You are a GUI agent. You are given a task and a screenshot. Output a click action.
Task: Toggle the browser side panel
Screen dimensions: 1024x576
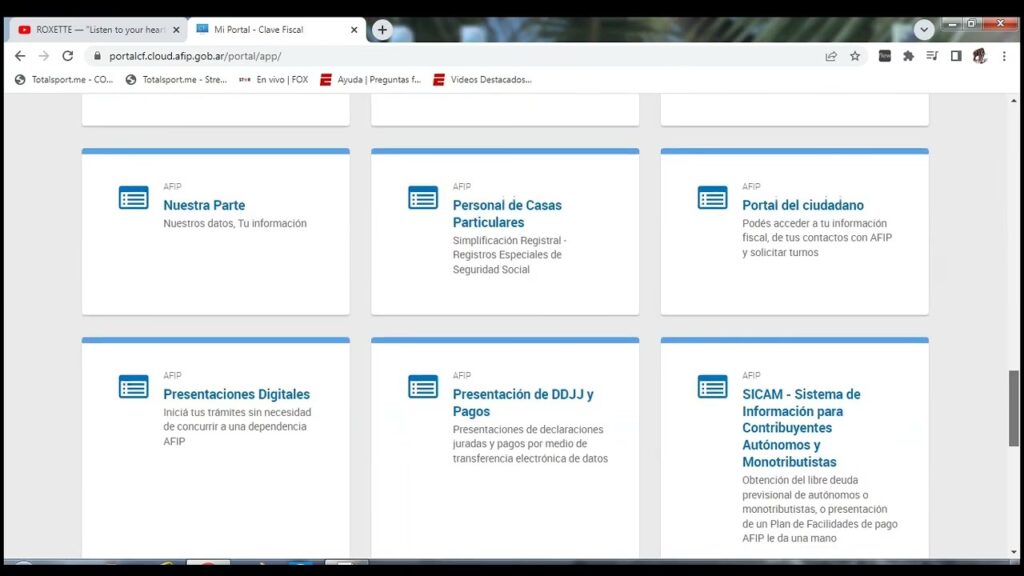pyautogui.click(x=956, y=56)
